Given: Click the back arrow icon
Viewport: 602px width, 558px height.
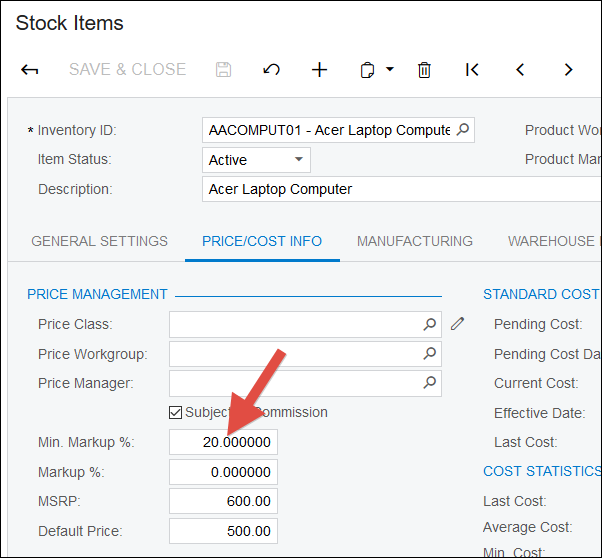Looking at the screenshot, I should point(30,70).
